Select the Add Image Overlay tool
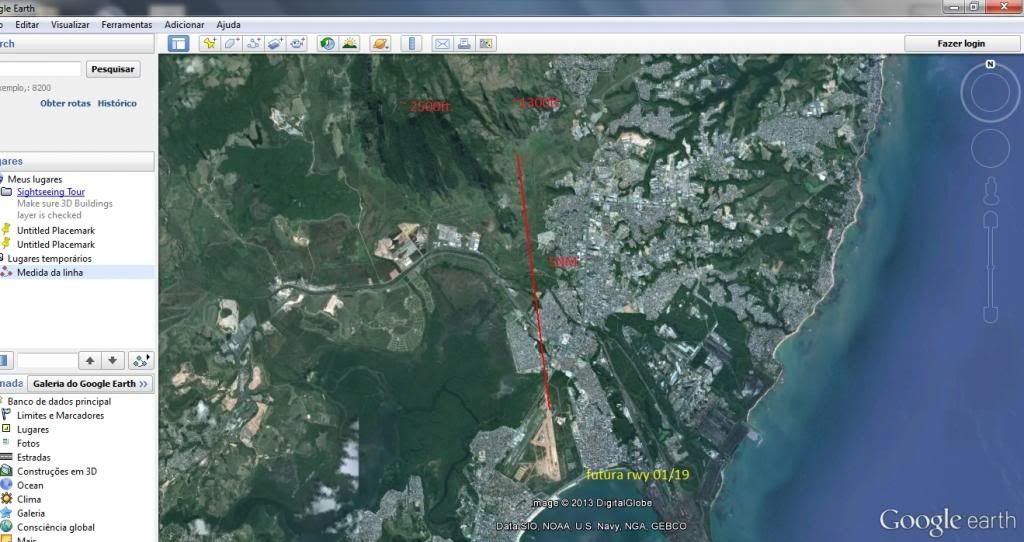 276,44
